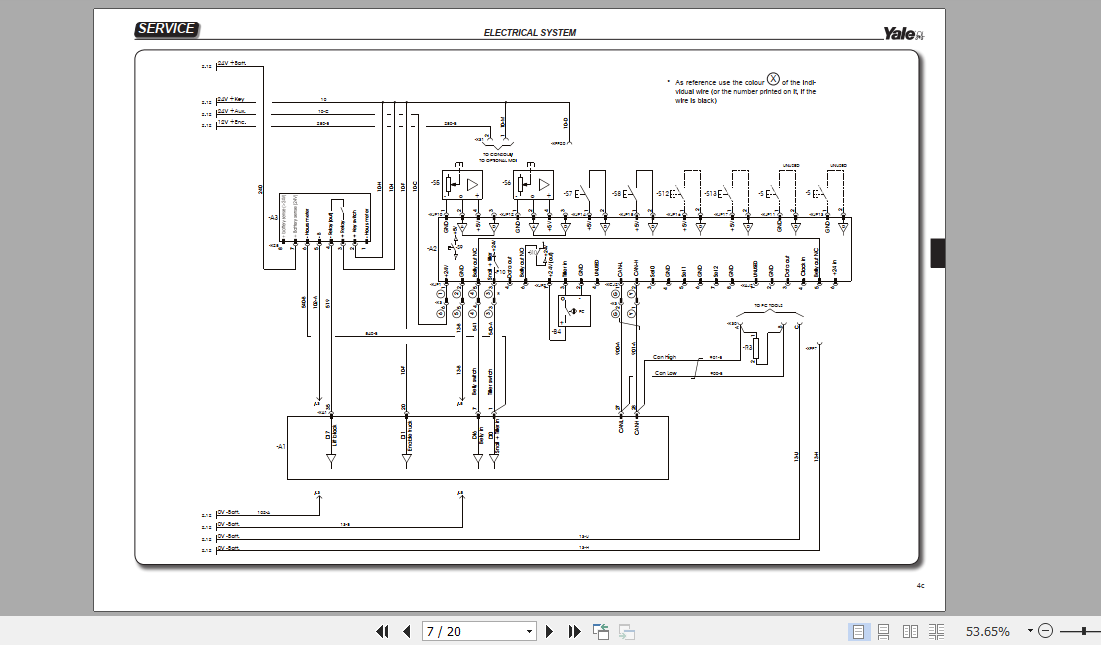Click the 53.65% zoom value
The height and width of the screenshot is (645, 1101).
click(x=988, y=632)
